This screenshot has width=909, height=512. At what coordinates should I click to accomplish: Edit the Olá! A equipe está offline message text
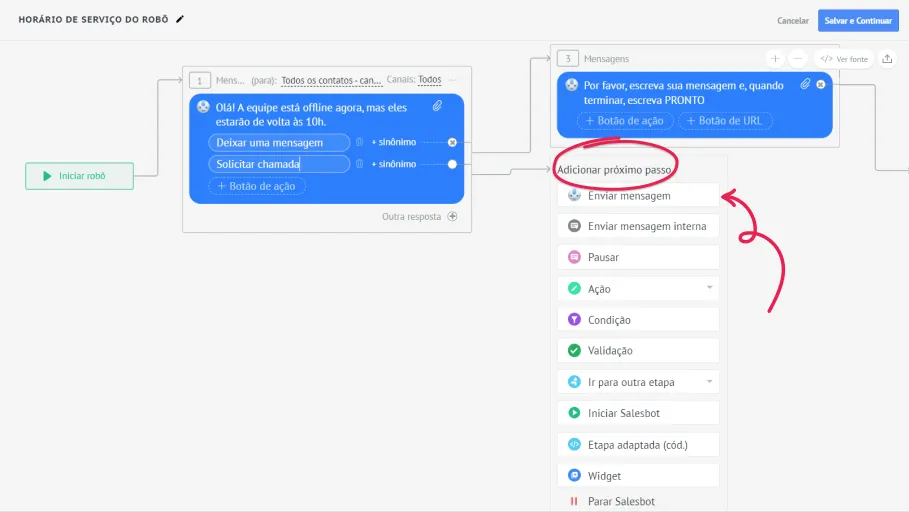(x=311, y=115)
